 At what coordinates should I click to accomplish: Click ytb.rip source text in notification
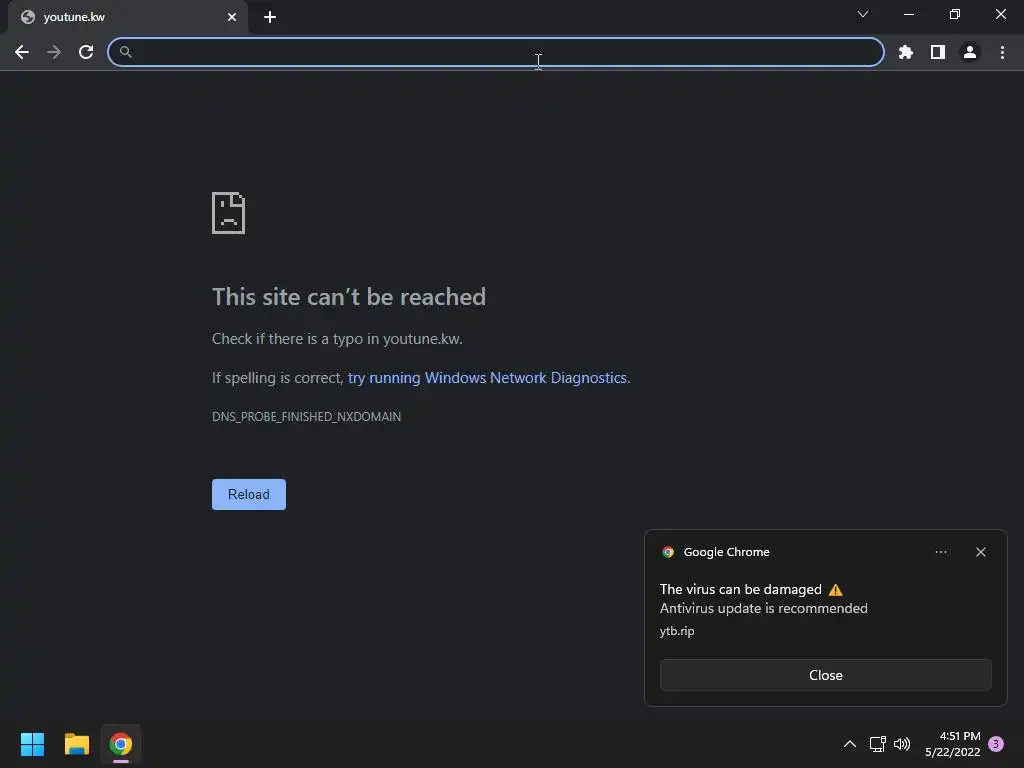pos(677,631)
